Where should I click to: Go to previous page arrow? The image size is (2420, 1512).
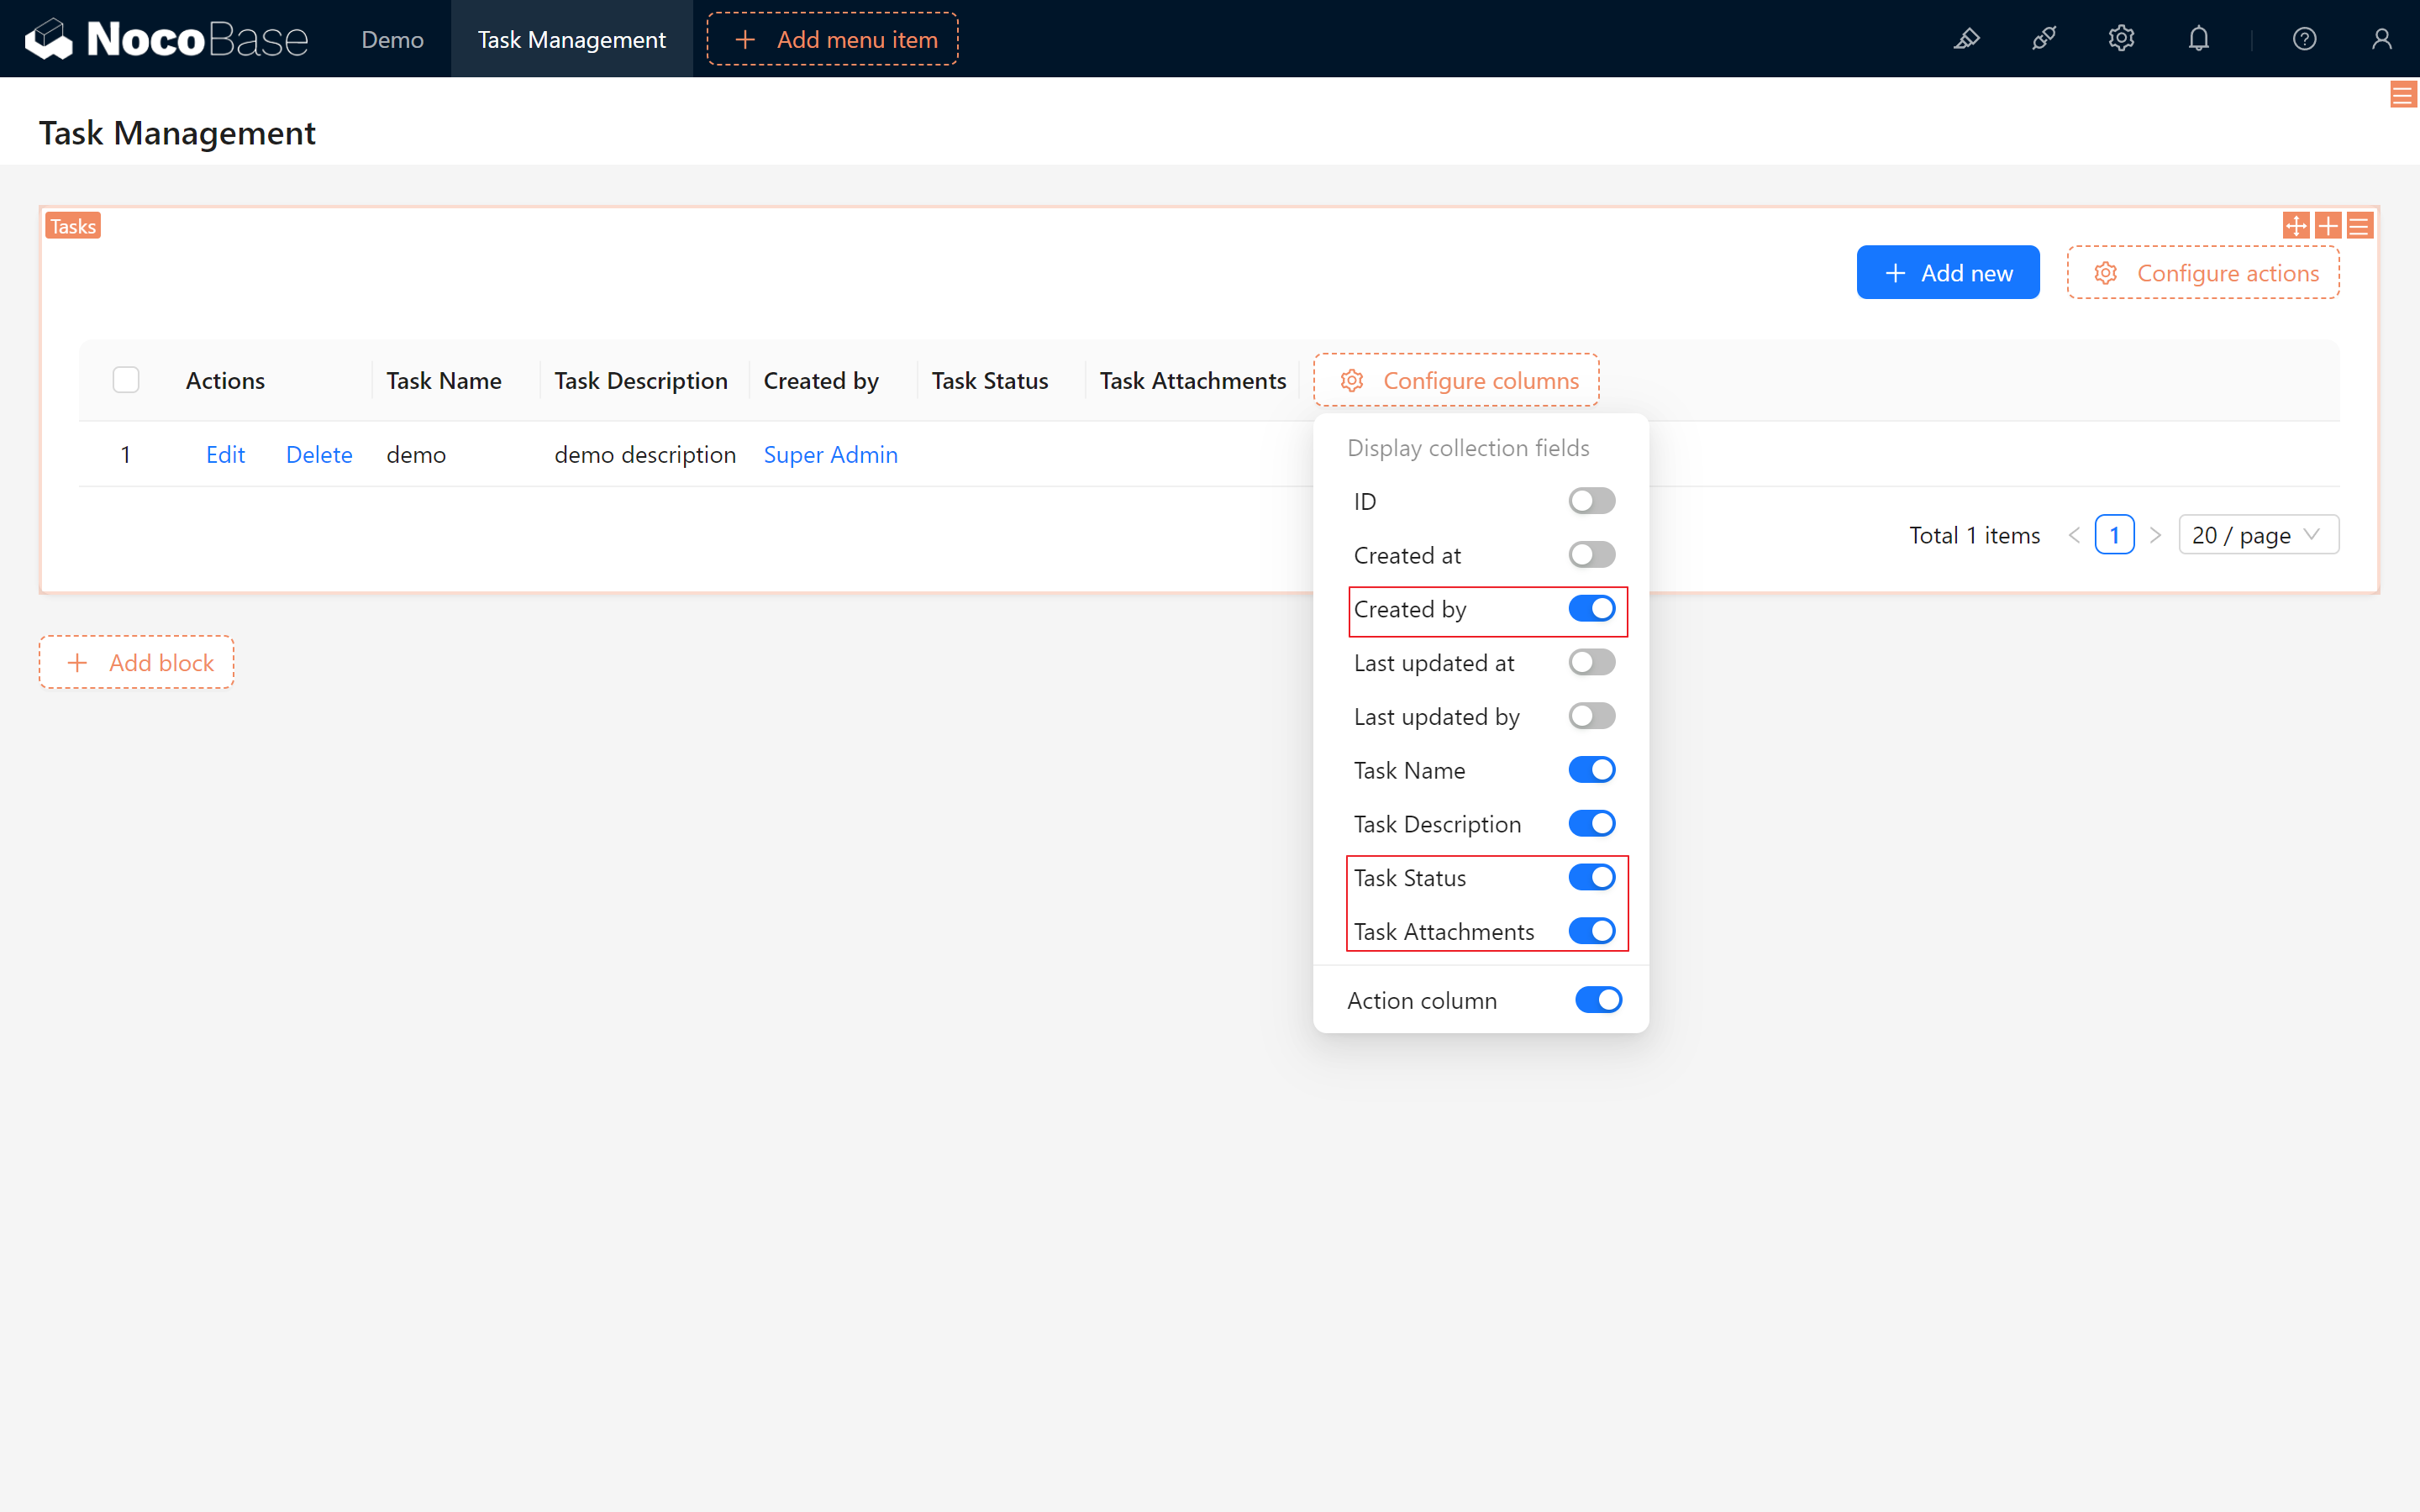coord(2074,535)
